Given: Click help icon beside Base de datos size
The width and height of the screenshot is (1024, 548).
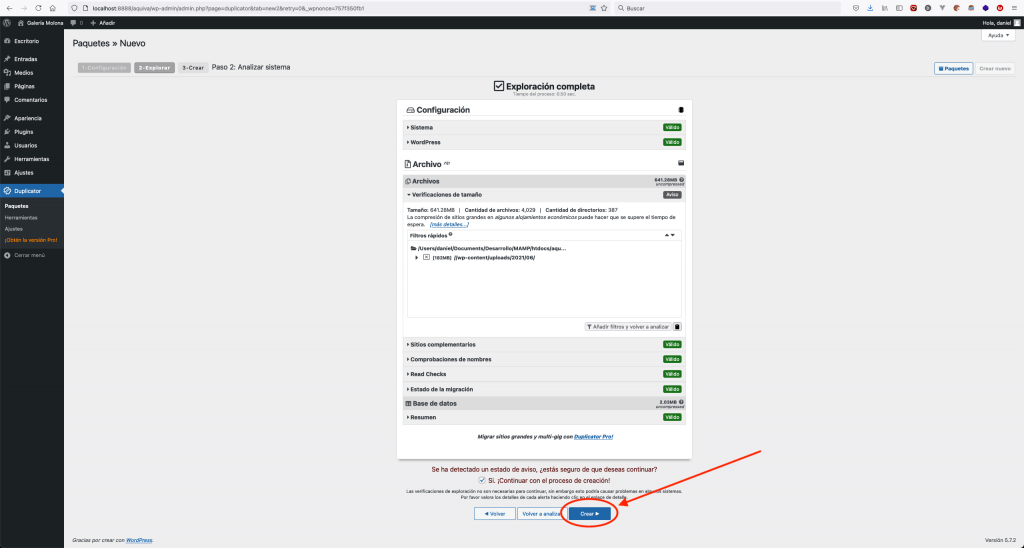Looking at the screenshot, I should tap(681, 402).
